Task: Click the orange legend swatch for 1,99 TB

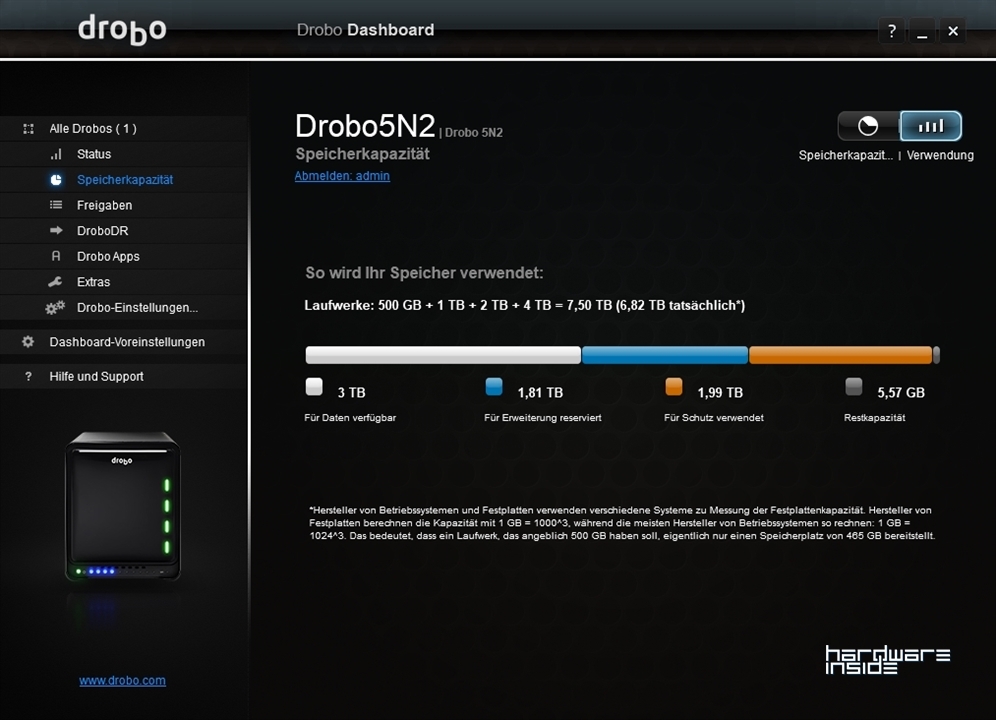Action: tap(673, 386)
